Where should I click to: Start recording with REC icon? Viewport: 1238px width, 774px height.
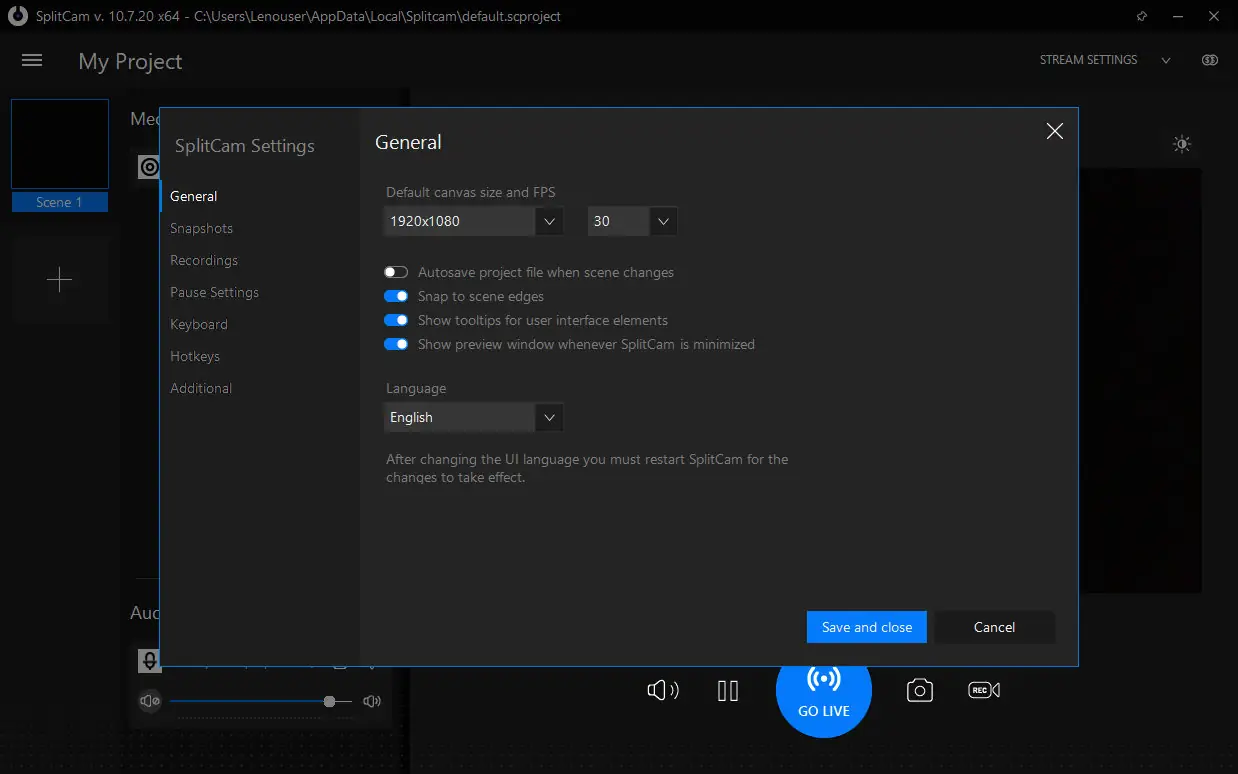click(x=984, y=690)
